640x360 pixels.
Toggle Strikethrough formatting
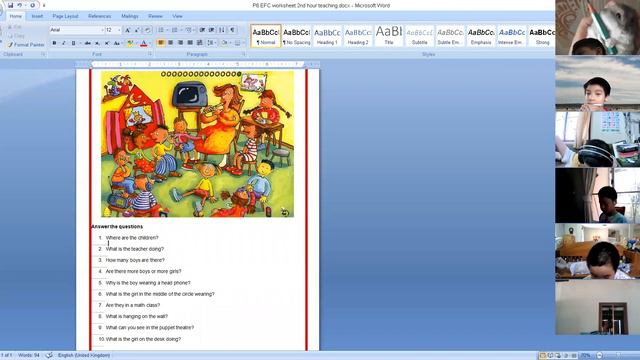click(87, 43)
